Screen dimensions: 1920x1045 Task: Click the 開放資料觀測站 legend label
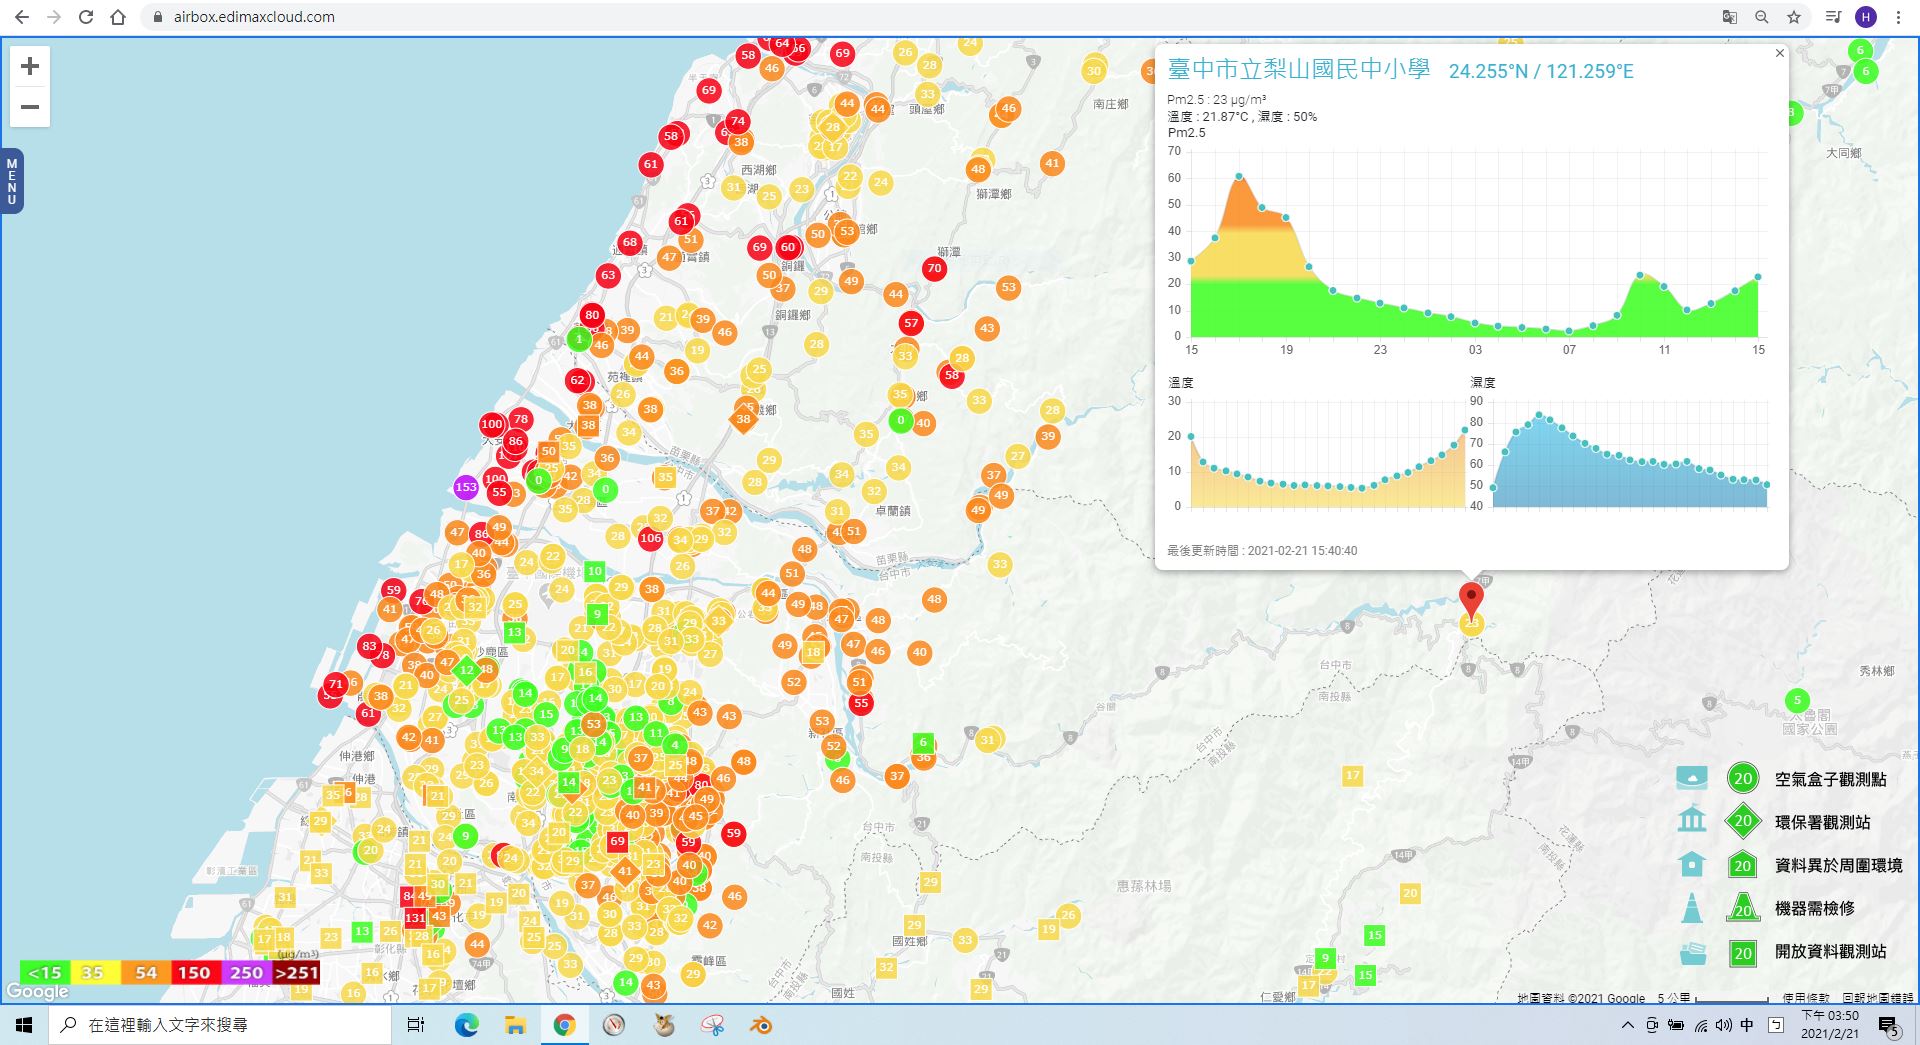[x=1830, y=952]
